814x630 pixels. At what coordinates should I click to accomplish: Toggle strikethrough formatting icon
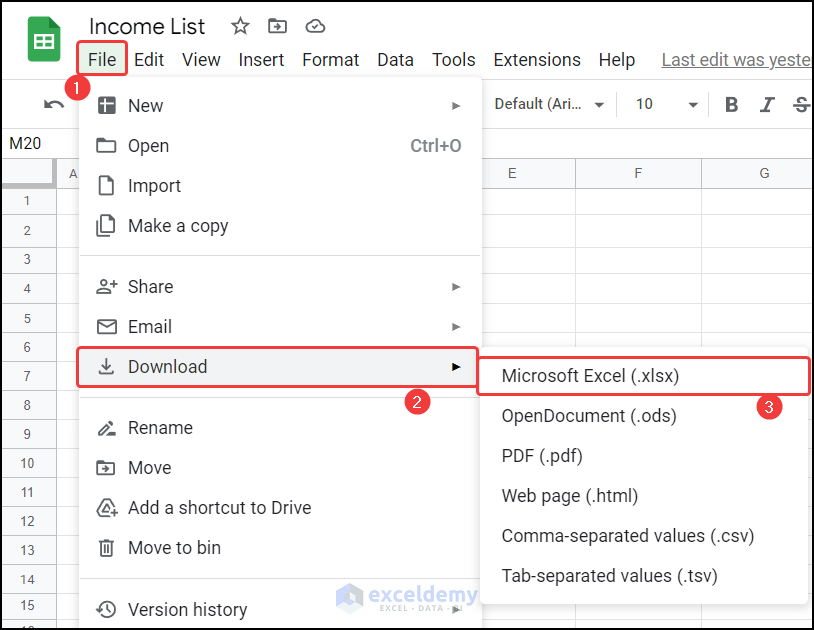[800, 104]
